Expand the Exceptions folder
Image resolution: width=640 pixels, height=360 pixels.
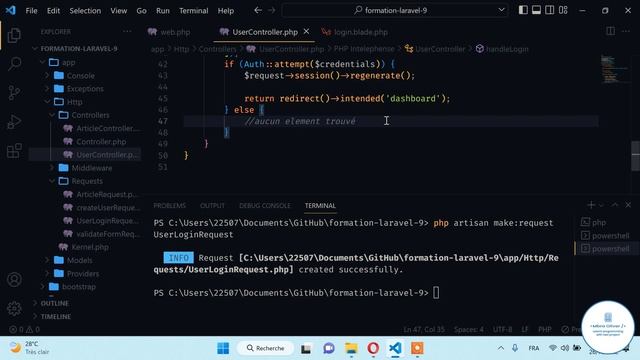(x=85, y=89)
